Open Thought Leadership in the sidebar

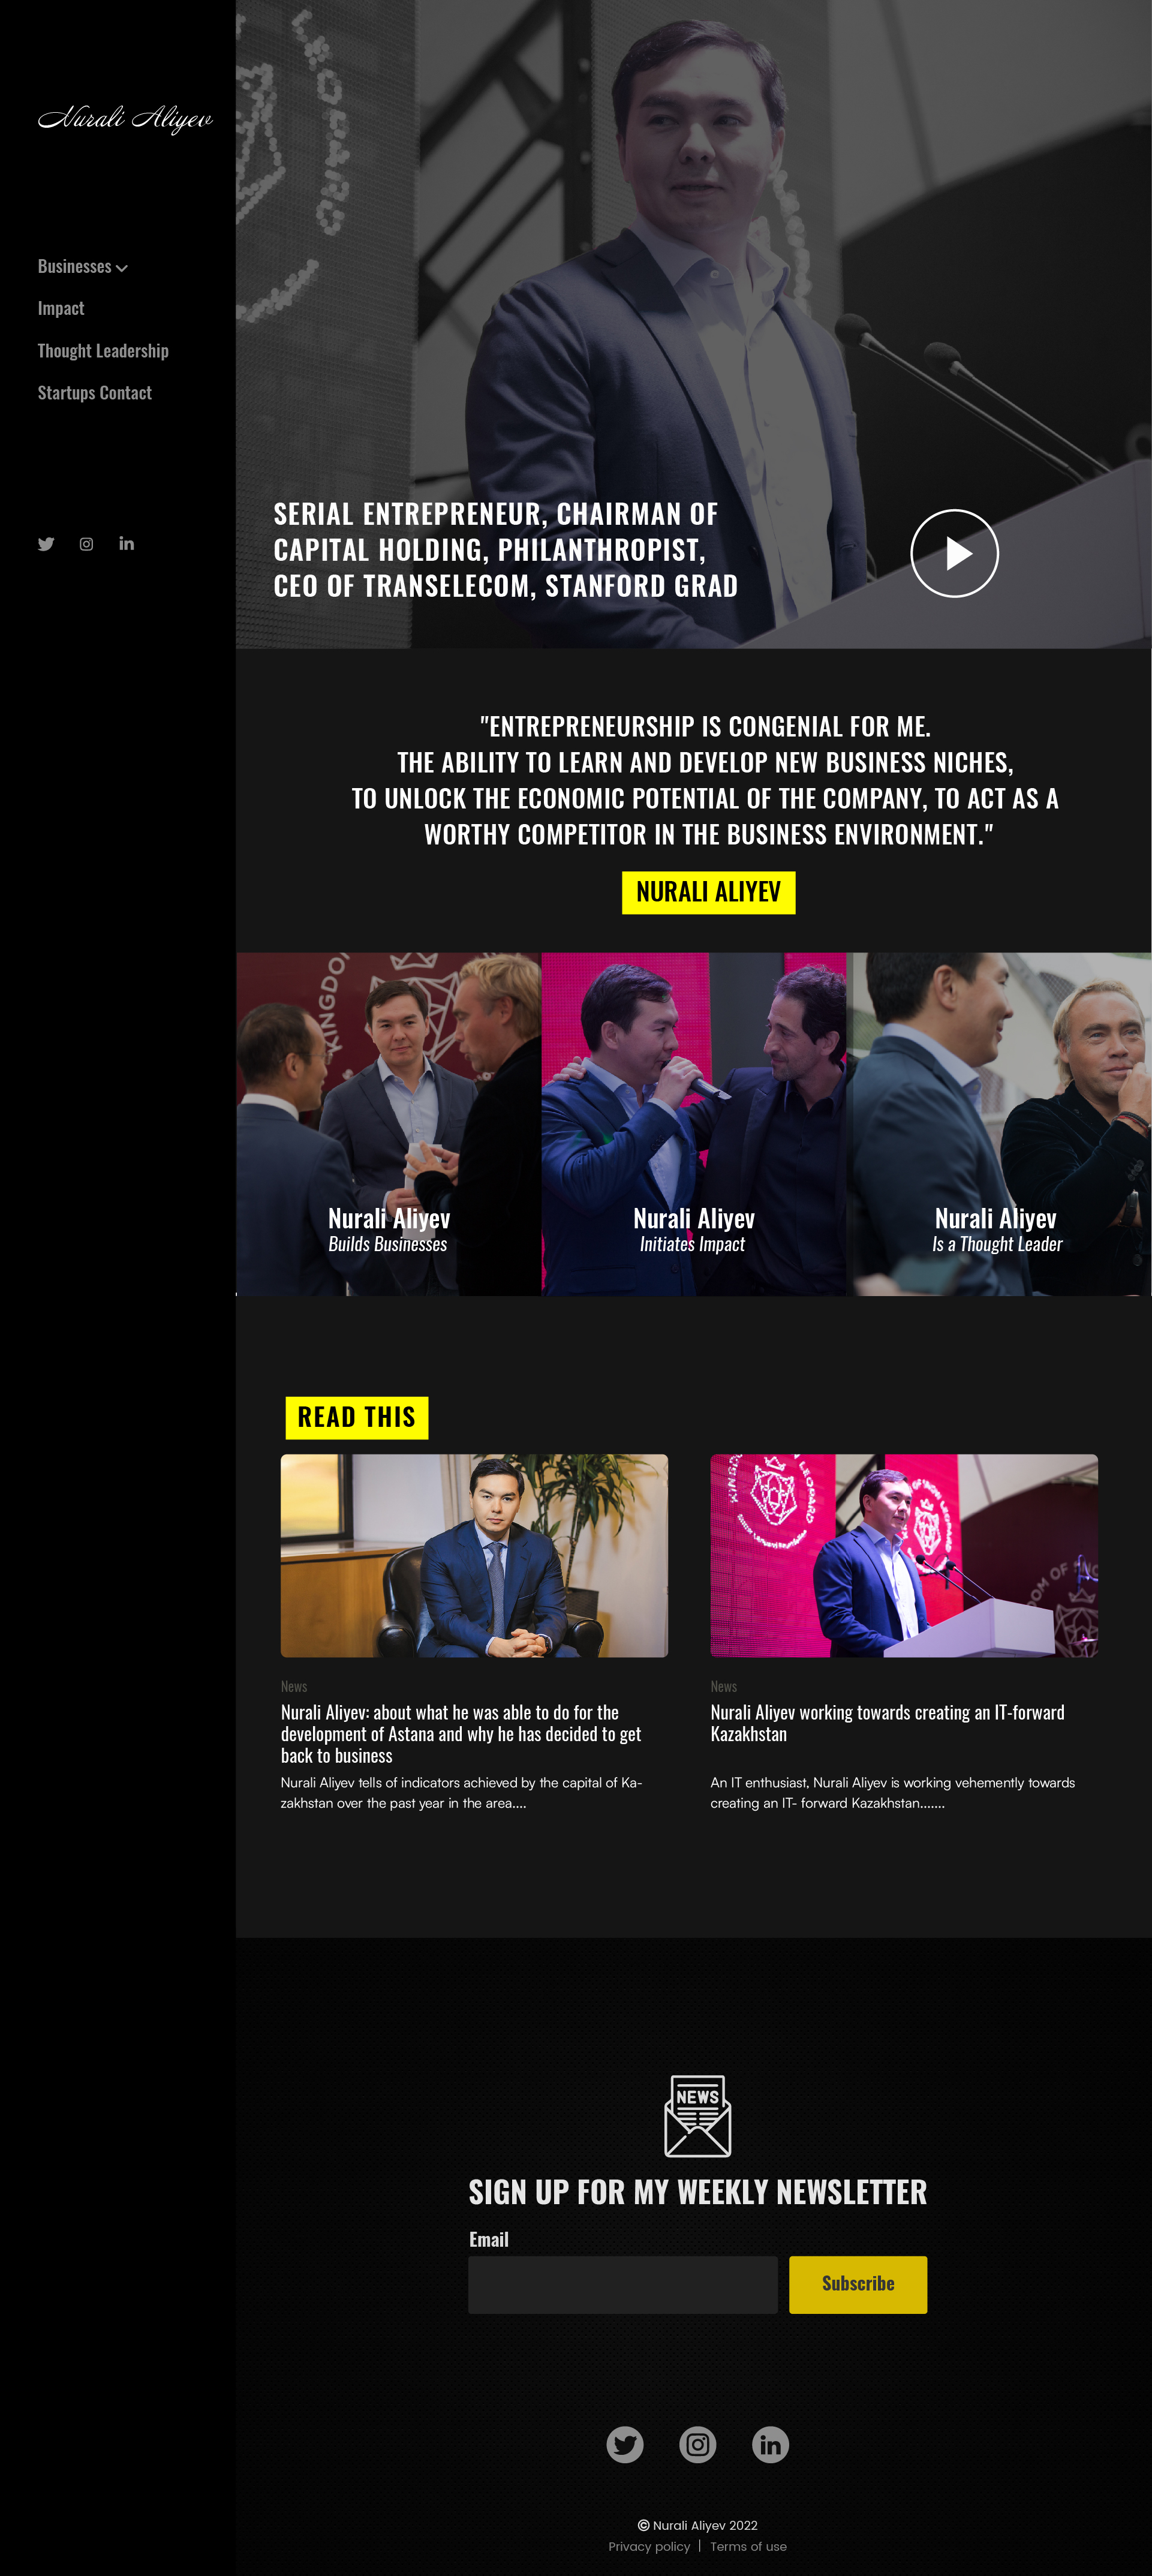(103, 351)
